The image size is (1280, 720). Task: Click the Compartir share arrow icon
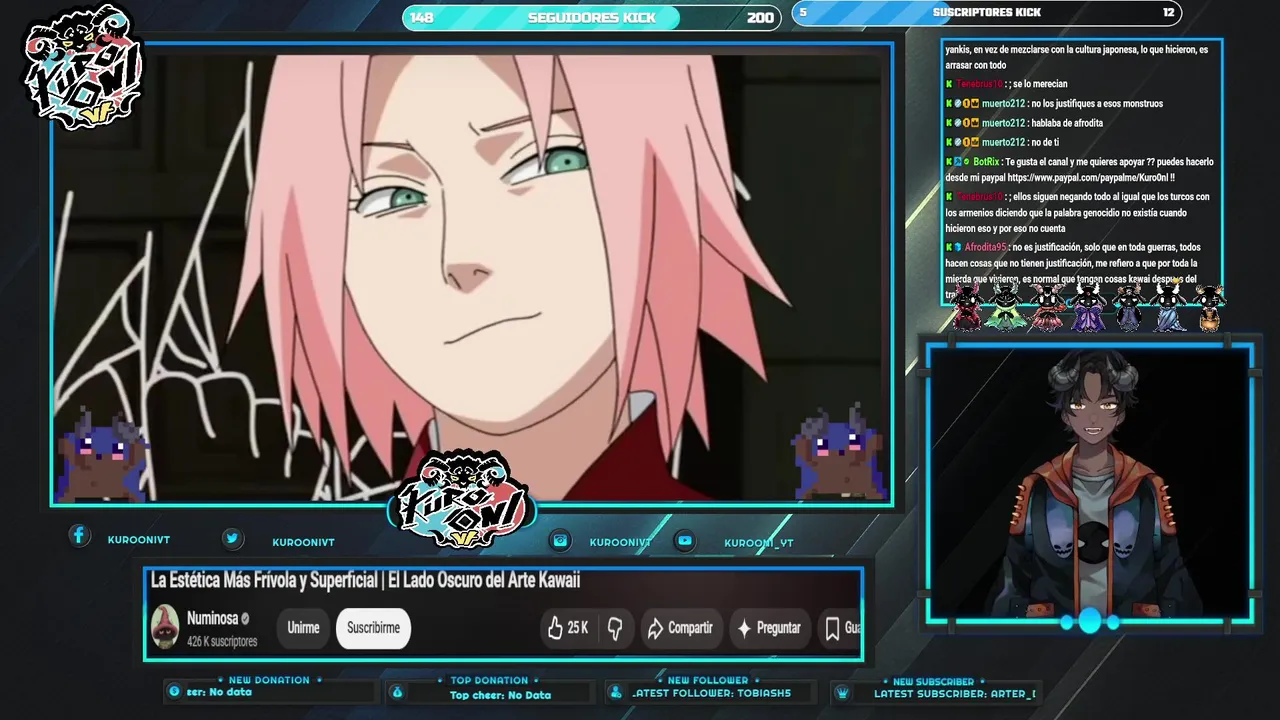point(656,628)
